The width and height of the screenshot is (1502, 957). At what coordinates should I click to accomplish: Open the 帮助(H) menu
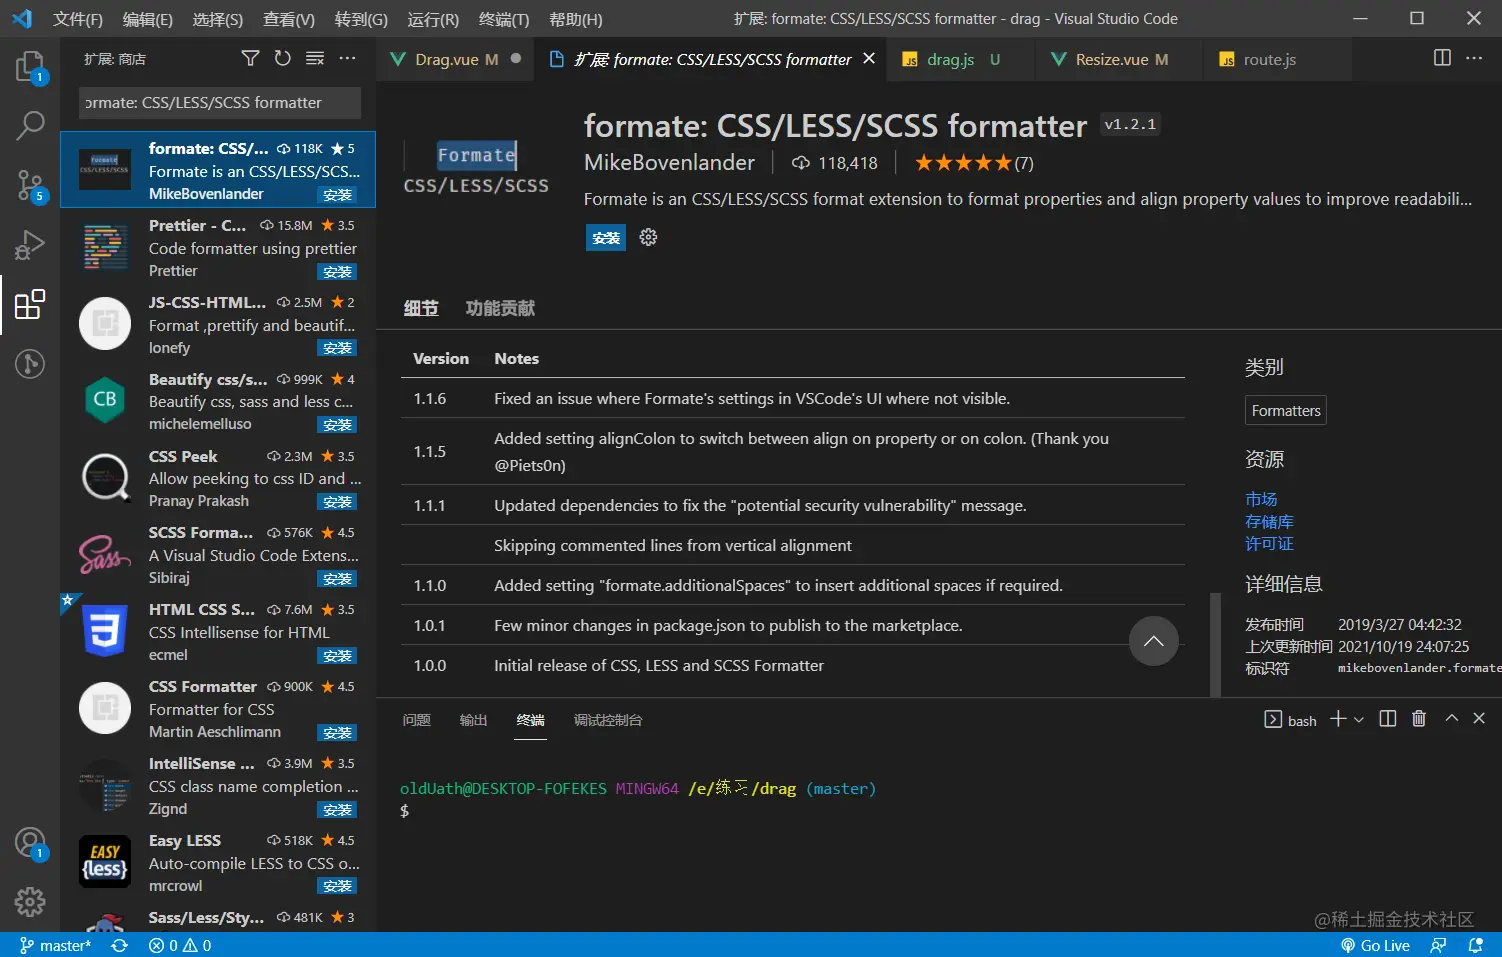(x=576, y=19)
